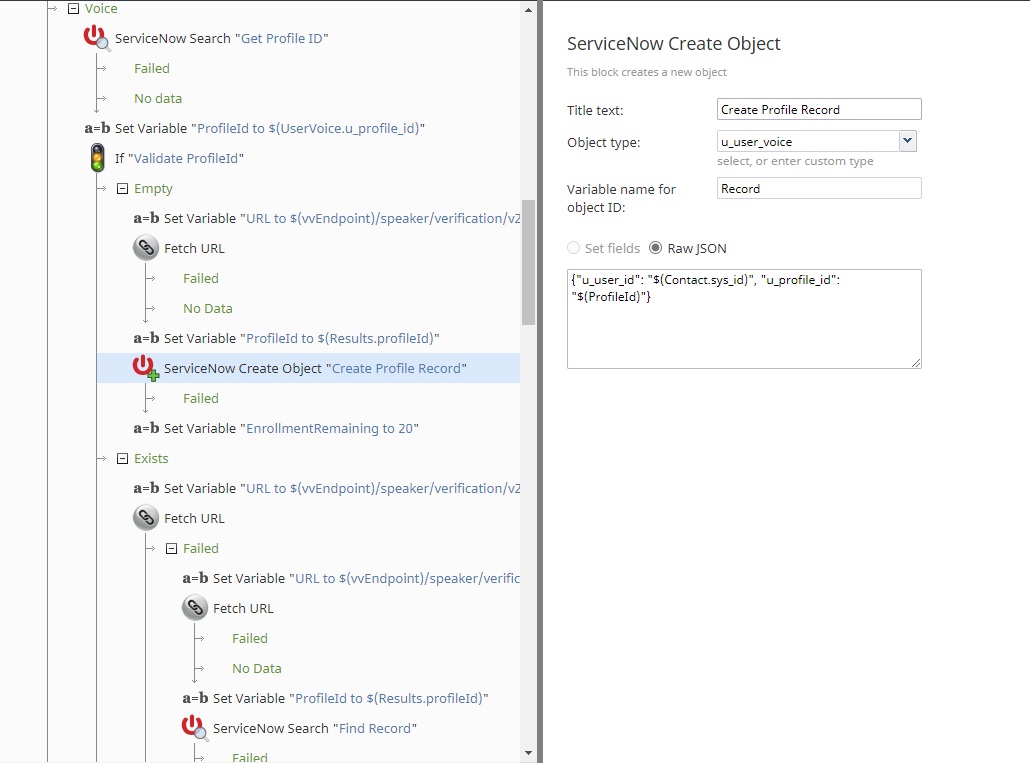1030x763 pixels.
Task: Select the Fetch URL link icon inside expanded Failed branch
Action: [195, 608]
